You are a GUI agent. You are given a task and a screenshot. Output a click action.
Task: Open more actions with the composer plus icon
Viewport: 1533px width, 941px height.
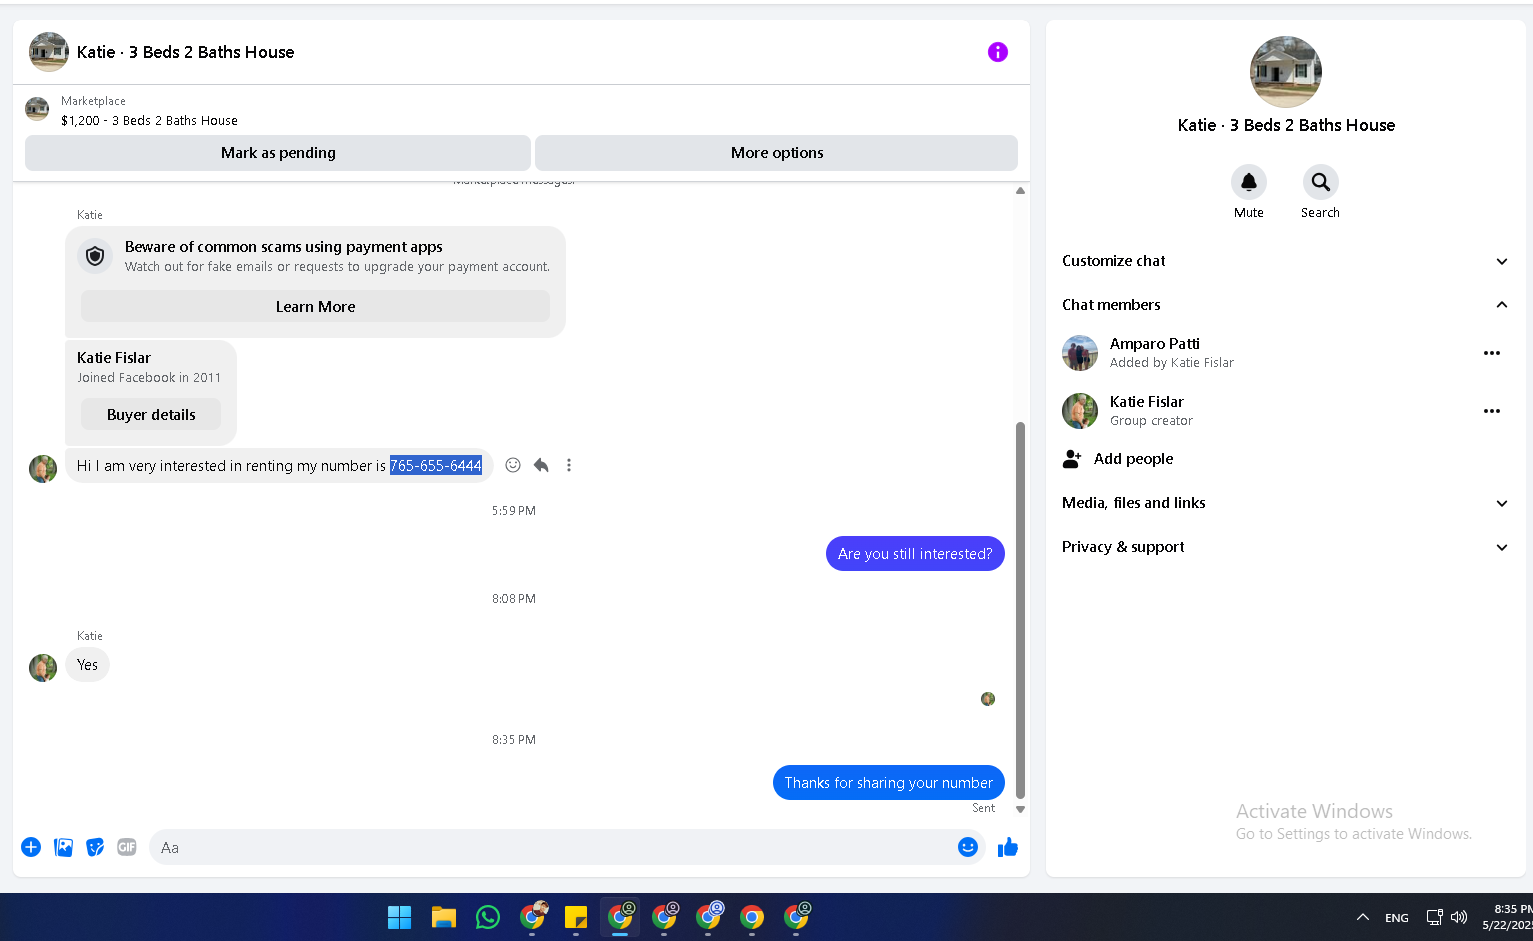pos(31,847)
